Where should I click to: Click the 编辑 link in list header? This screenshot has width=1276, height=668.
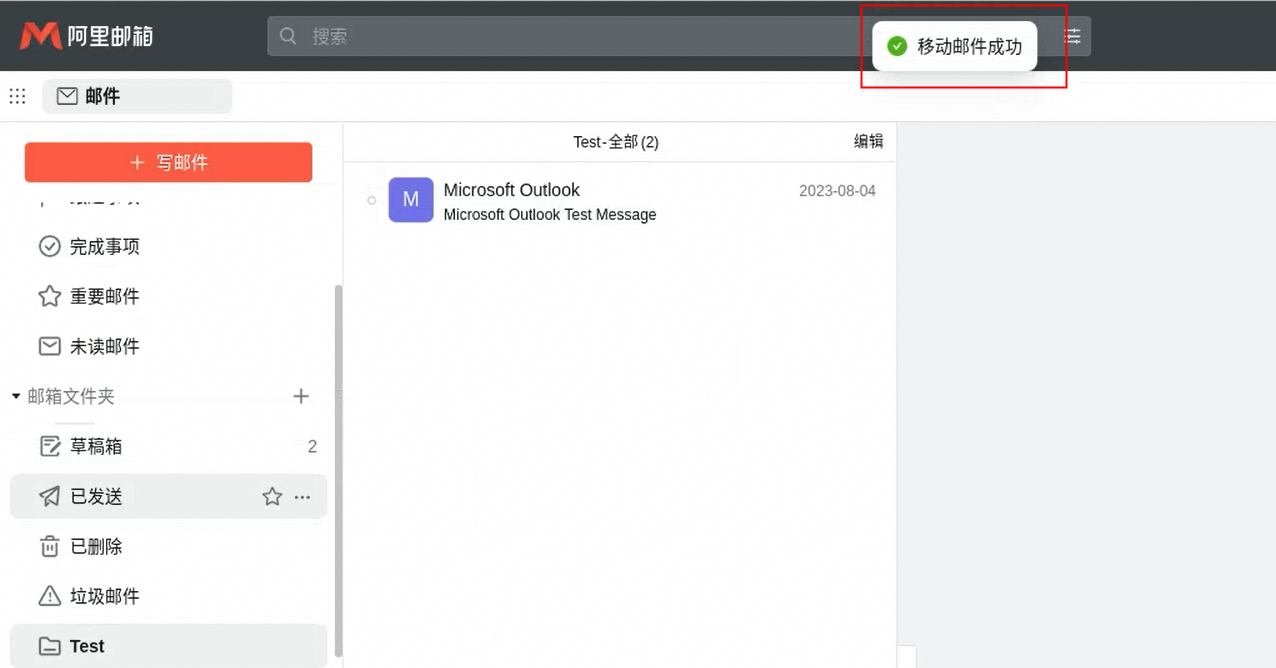pos(868,142)
